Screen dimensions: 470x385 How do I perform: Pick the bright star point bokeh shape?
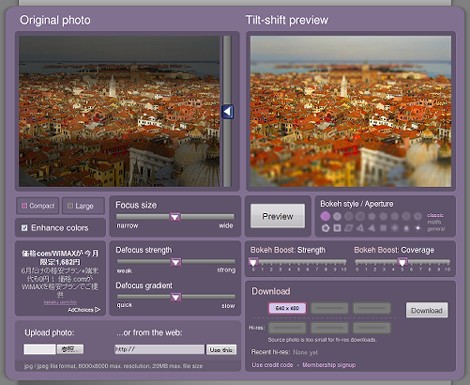[x=418, y=228]
